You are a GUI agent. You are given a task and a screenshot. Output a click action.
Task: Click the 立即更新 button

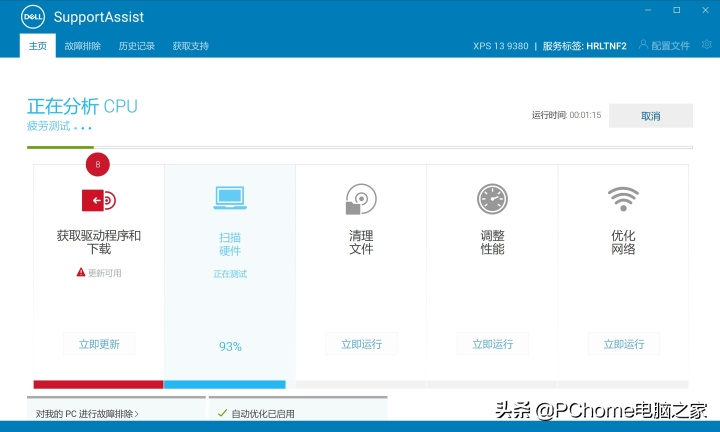99,344
